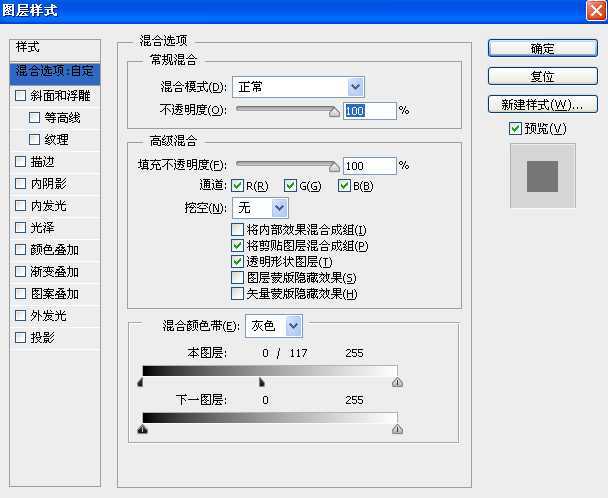Enable the 斜面和浮雕 effect checkbox
The width and height of the screenshot is (608, 498).
[21, 97]
